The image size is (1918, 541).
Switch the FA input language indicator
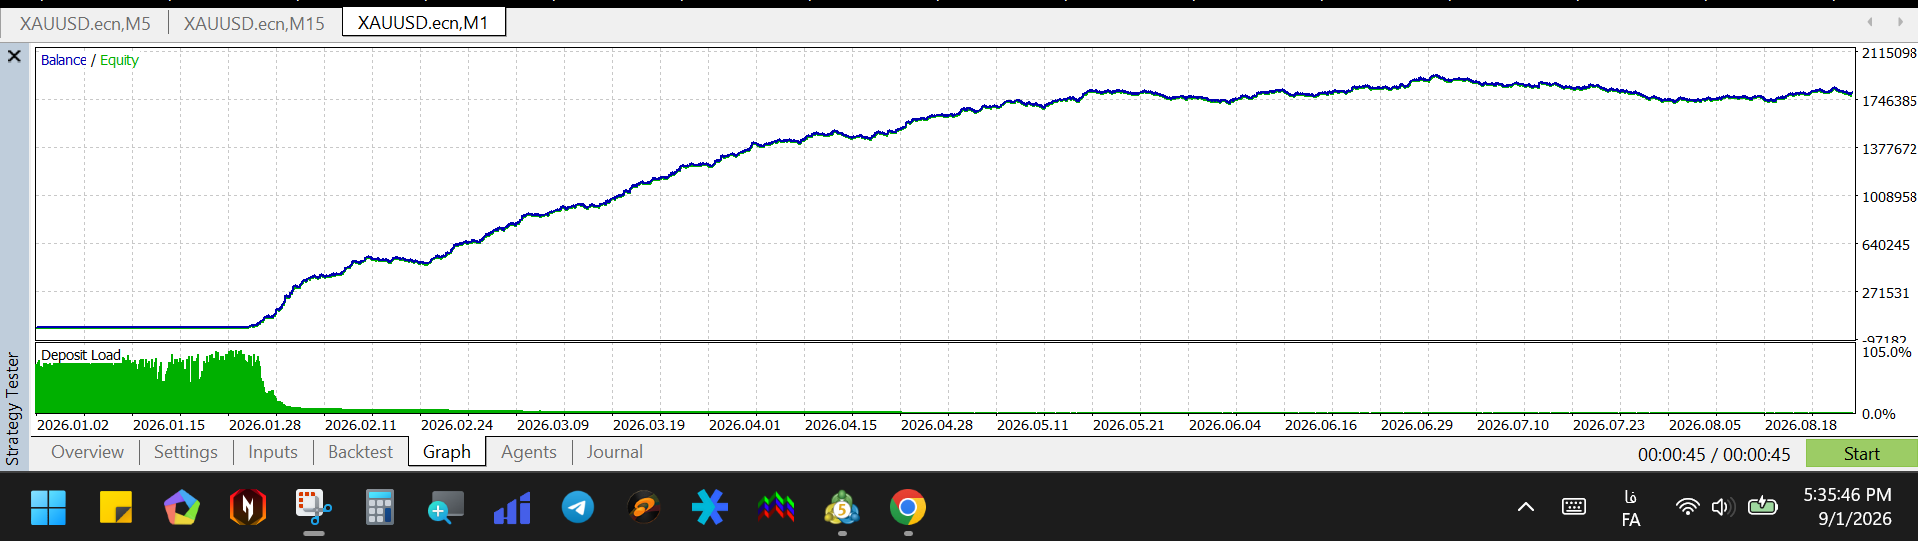(1631, 508)
